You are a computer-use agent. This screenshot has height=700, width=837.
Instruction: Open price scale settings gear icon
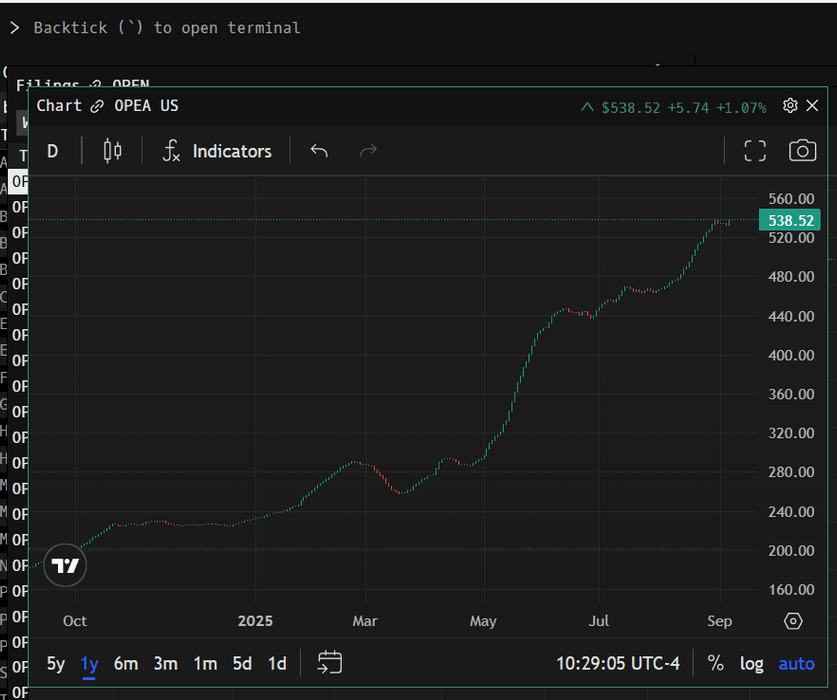pos(793,621)
